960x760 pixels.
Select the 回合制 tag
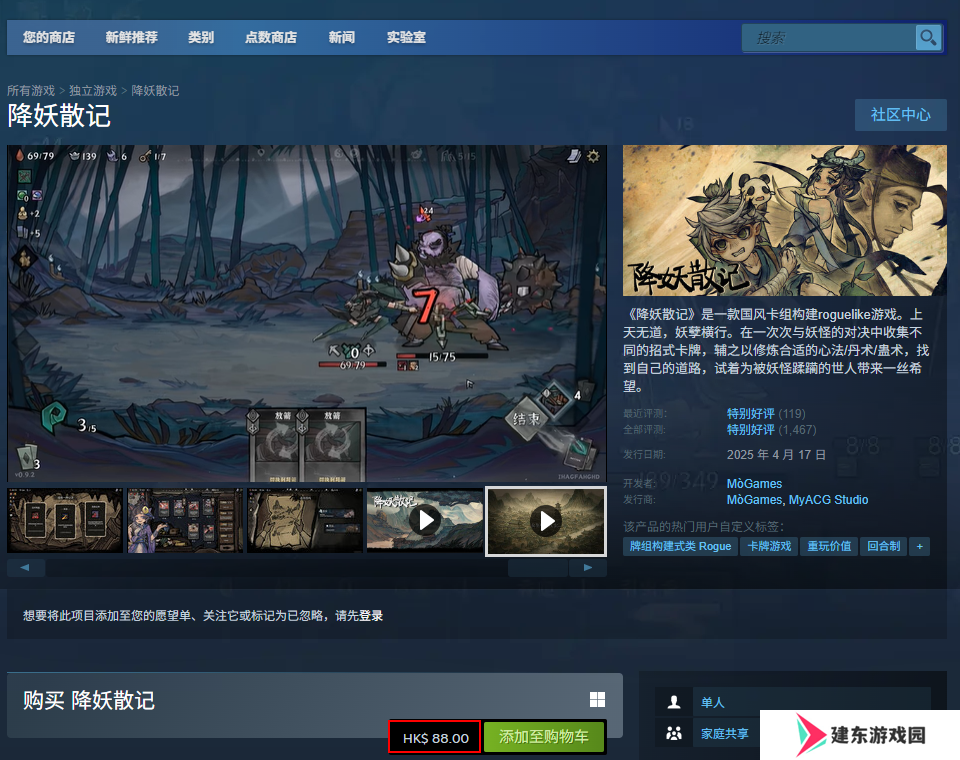pyautogui.click(x=883, y=546)
